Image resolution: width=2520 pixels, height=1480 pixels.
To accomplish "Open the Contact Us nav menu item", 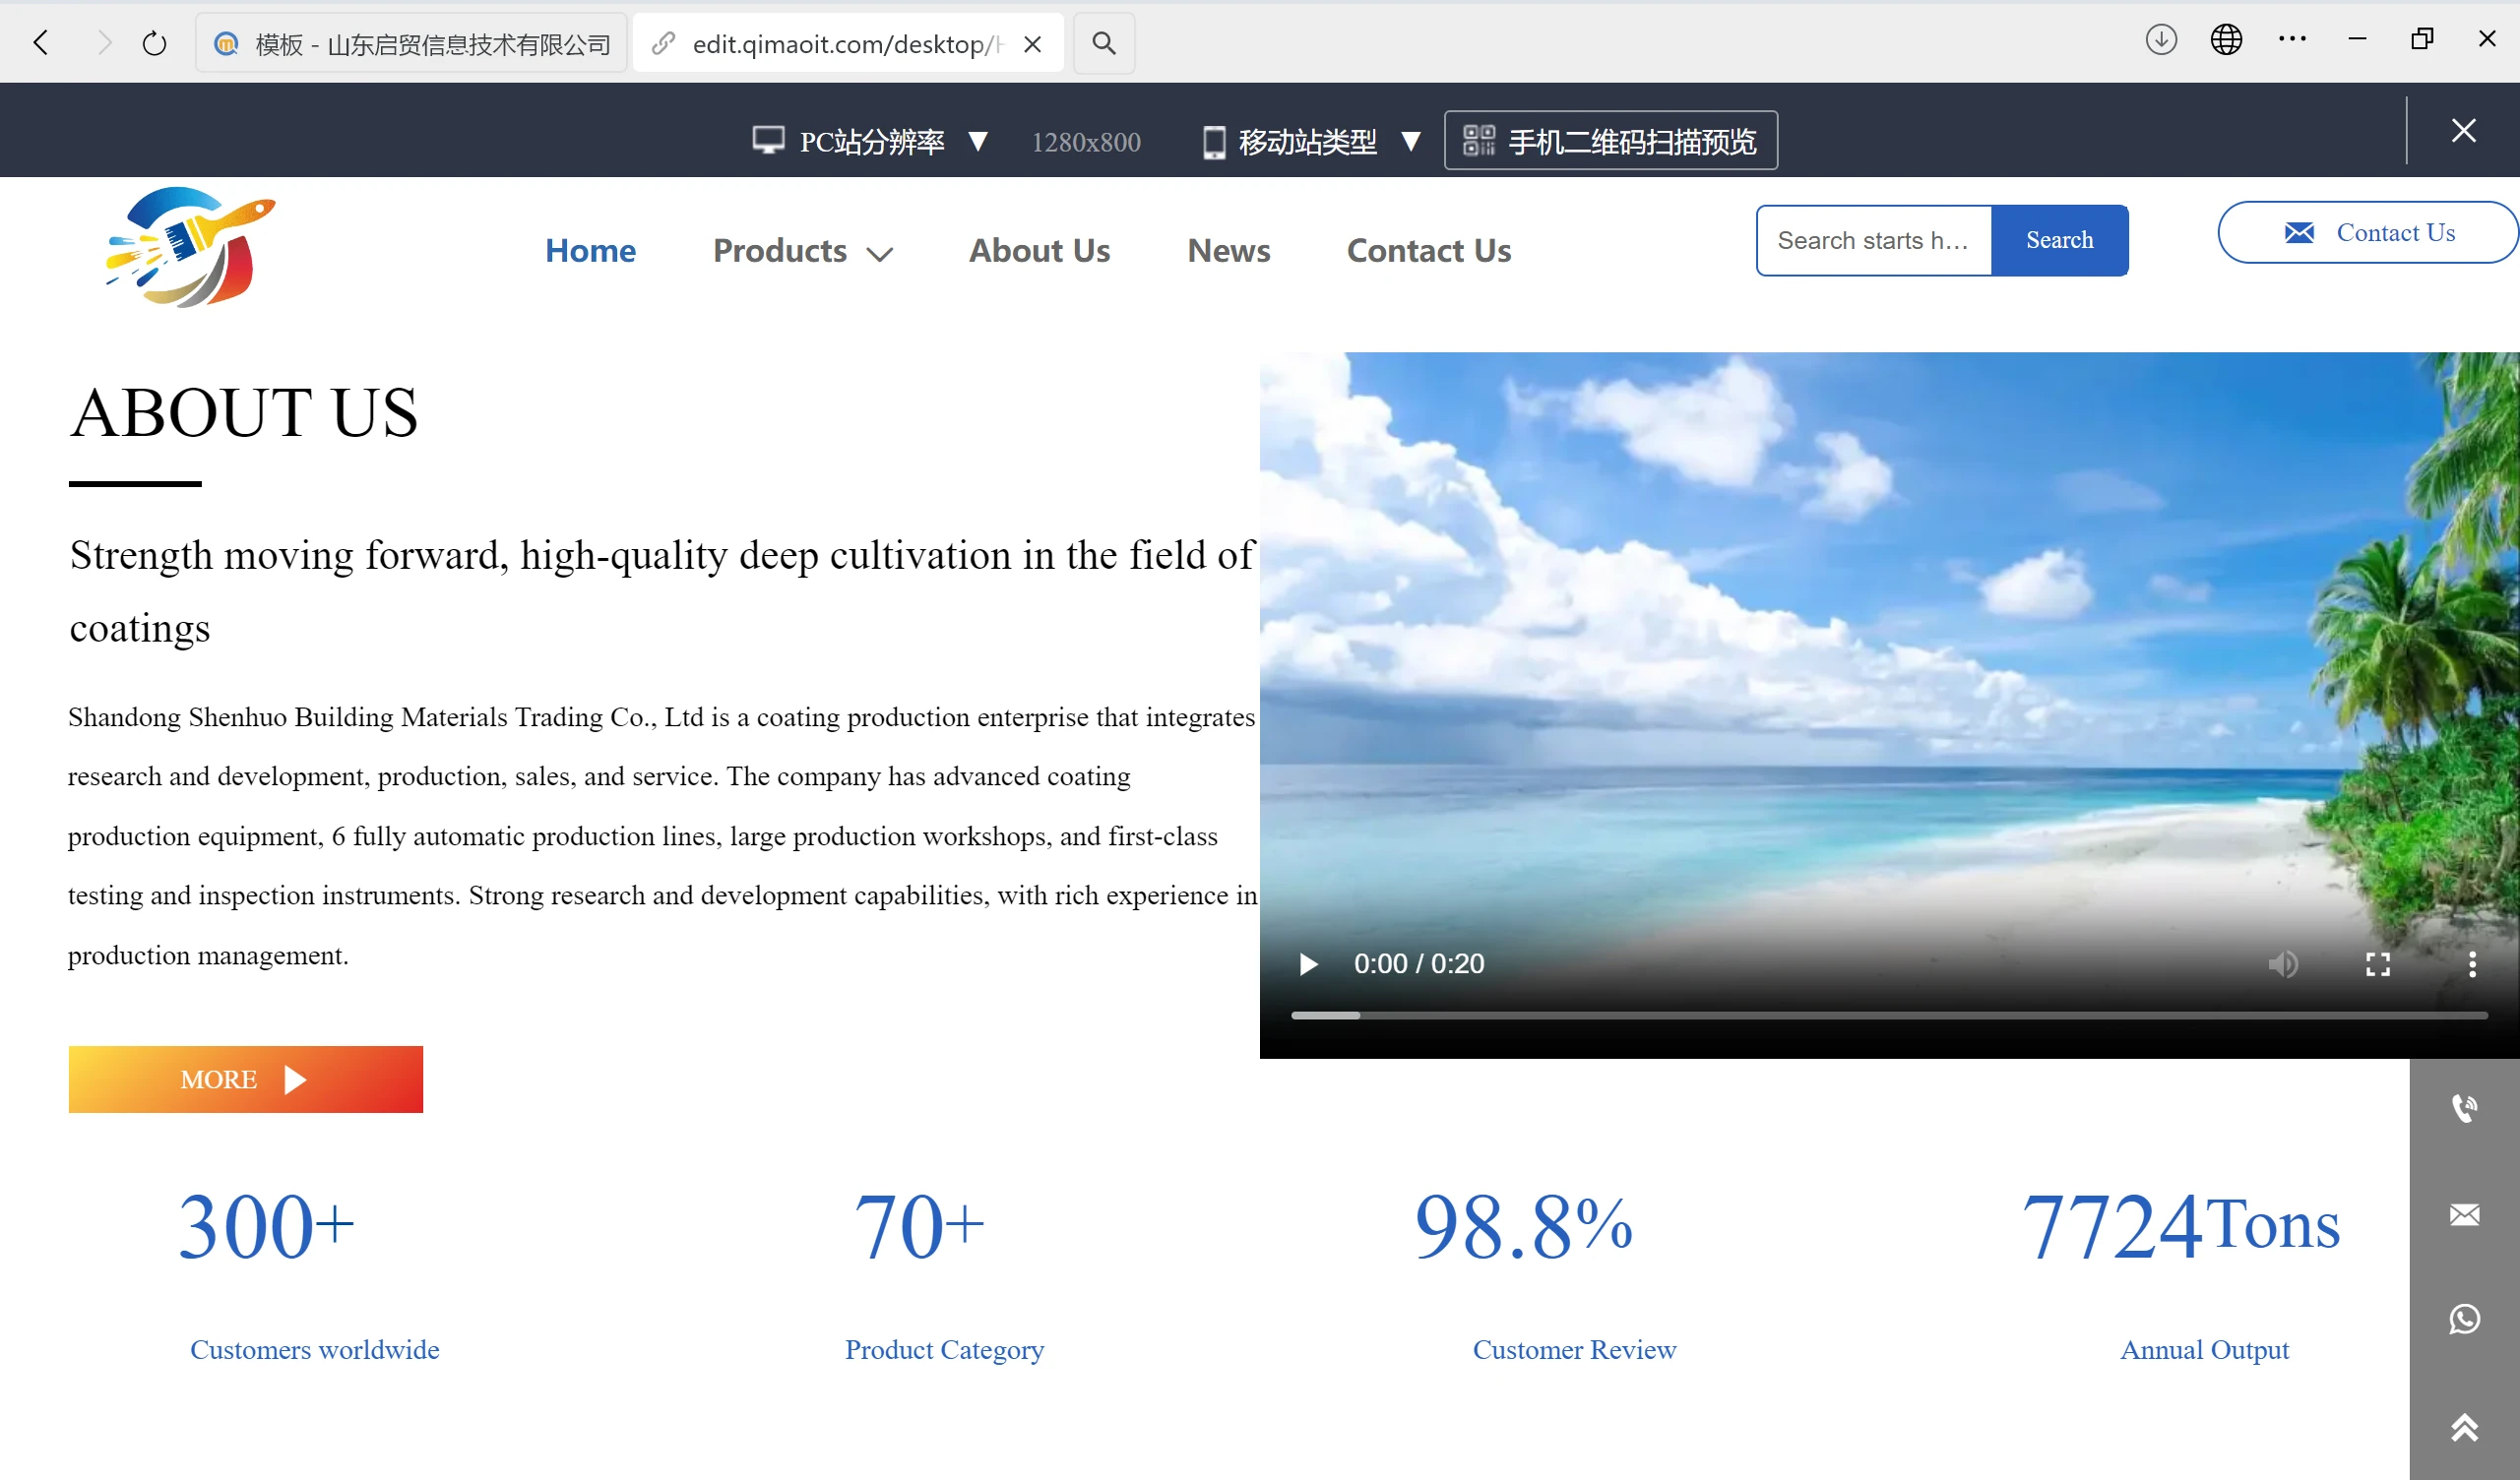I will (1429, 250).
